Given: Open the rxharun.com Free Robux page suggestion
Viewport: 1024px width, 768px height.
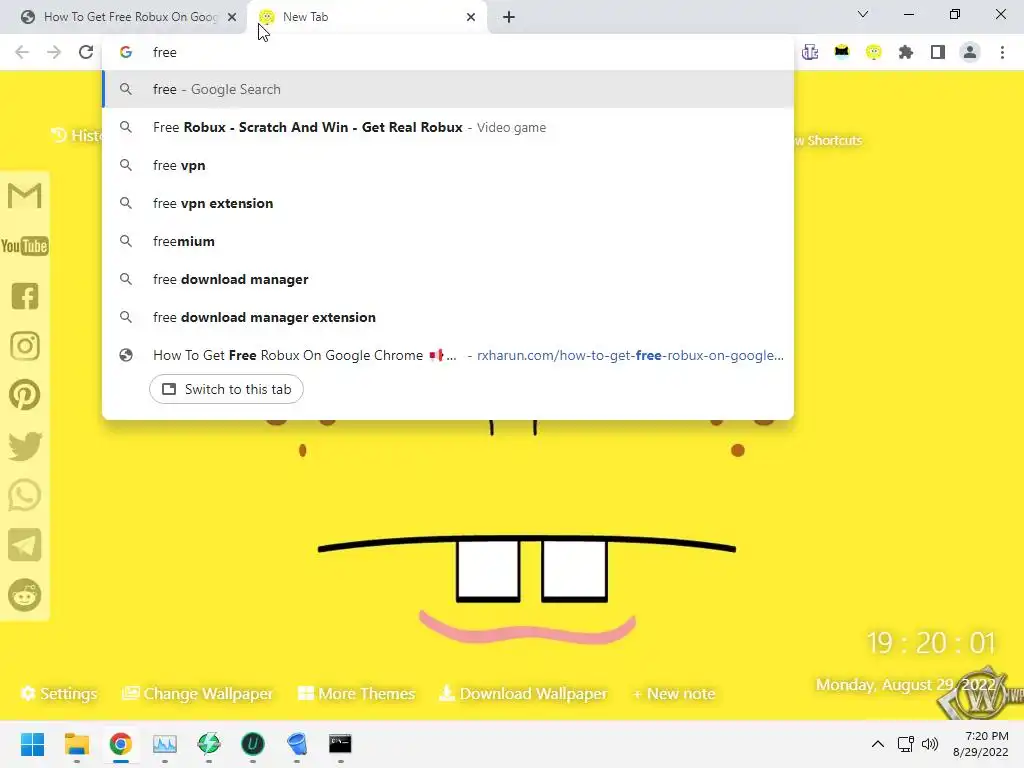Looking at the screenshot, I should click(x=448, y=355).
